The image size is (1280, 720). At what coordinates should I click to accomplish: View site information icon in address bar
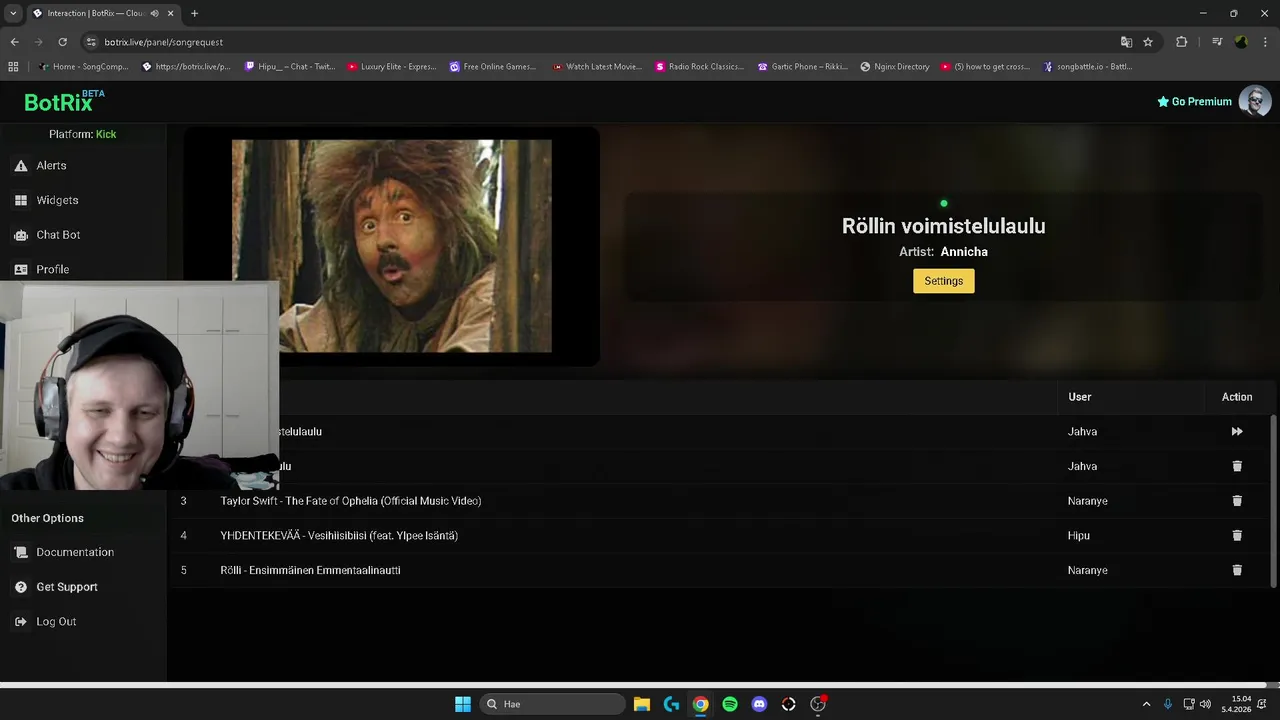tap(91, 42)
